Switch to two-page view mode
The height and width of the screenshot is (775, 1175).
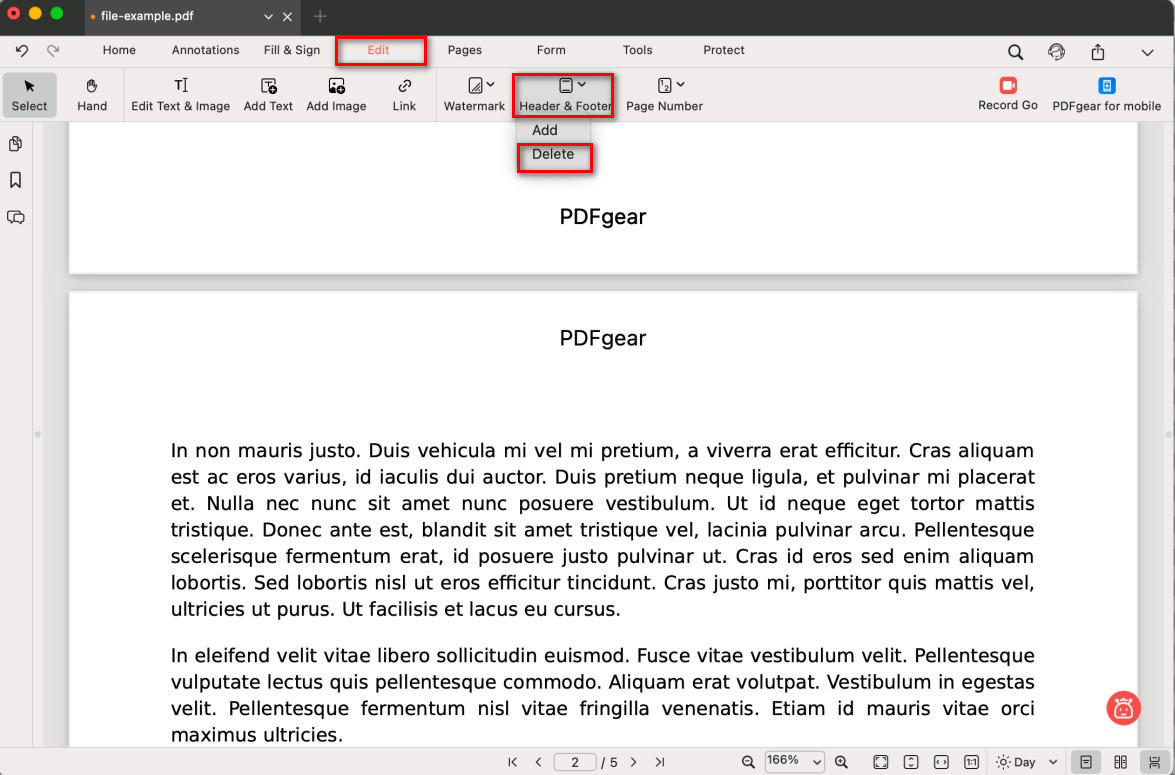point(1120,762)
